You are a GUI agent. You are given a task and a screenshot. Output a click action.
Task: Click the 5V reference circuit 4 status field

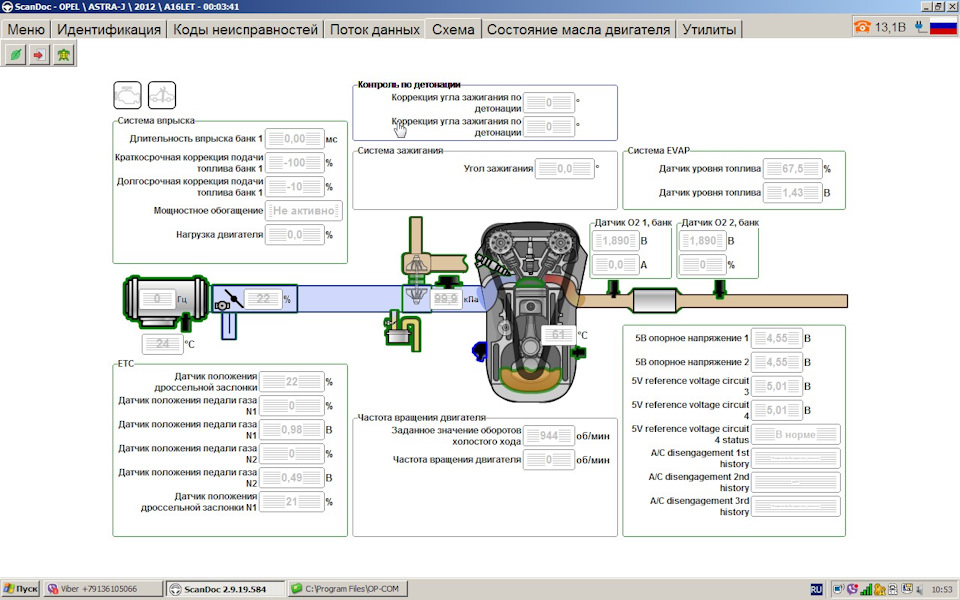click(795, 434)
